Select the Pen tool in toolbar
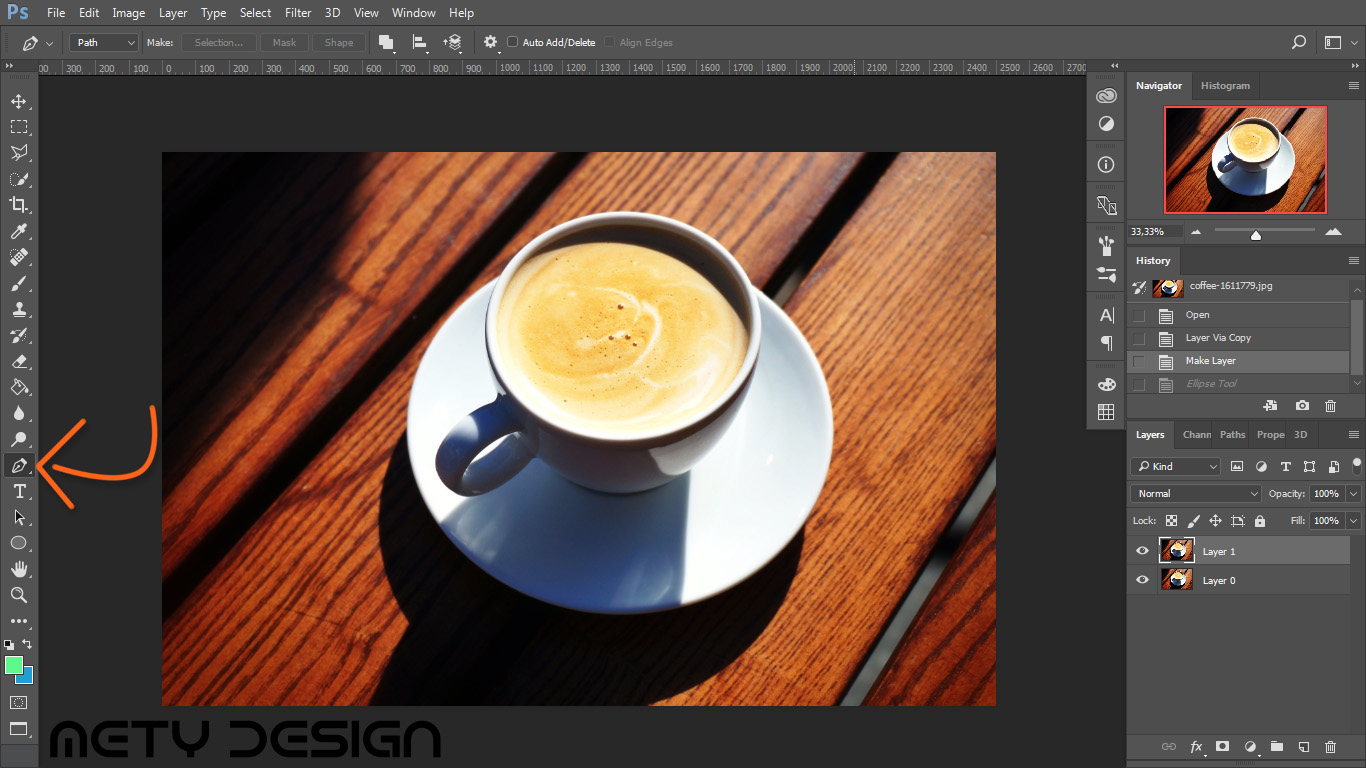The image size is (1366, 768). pos(18,465)
